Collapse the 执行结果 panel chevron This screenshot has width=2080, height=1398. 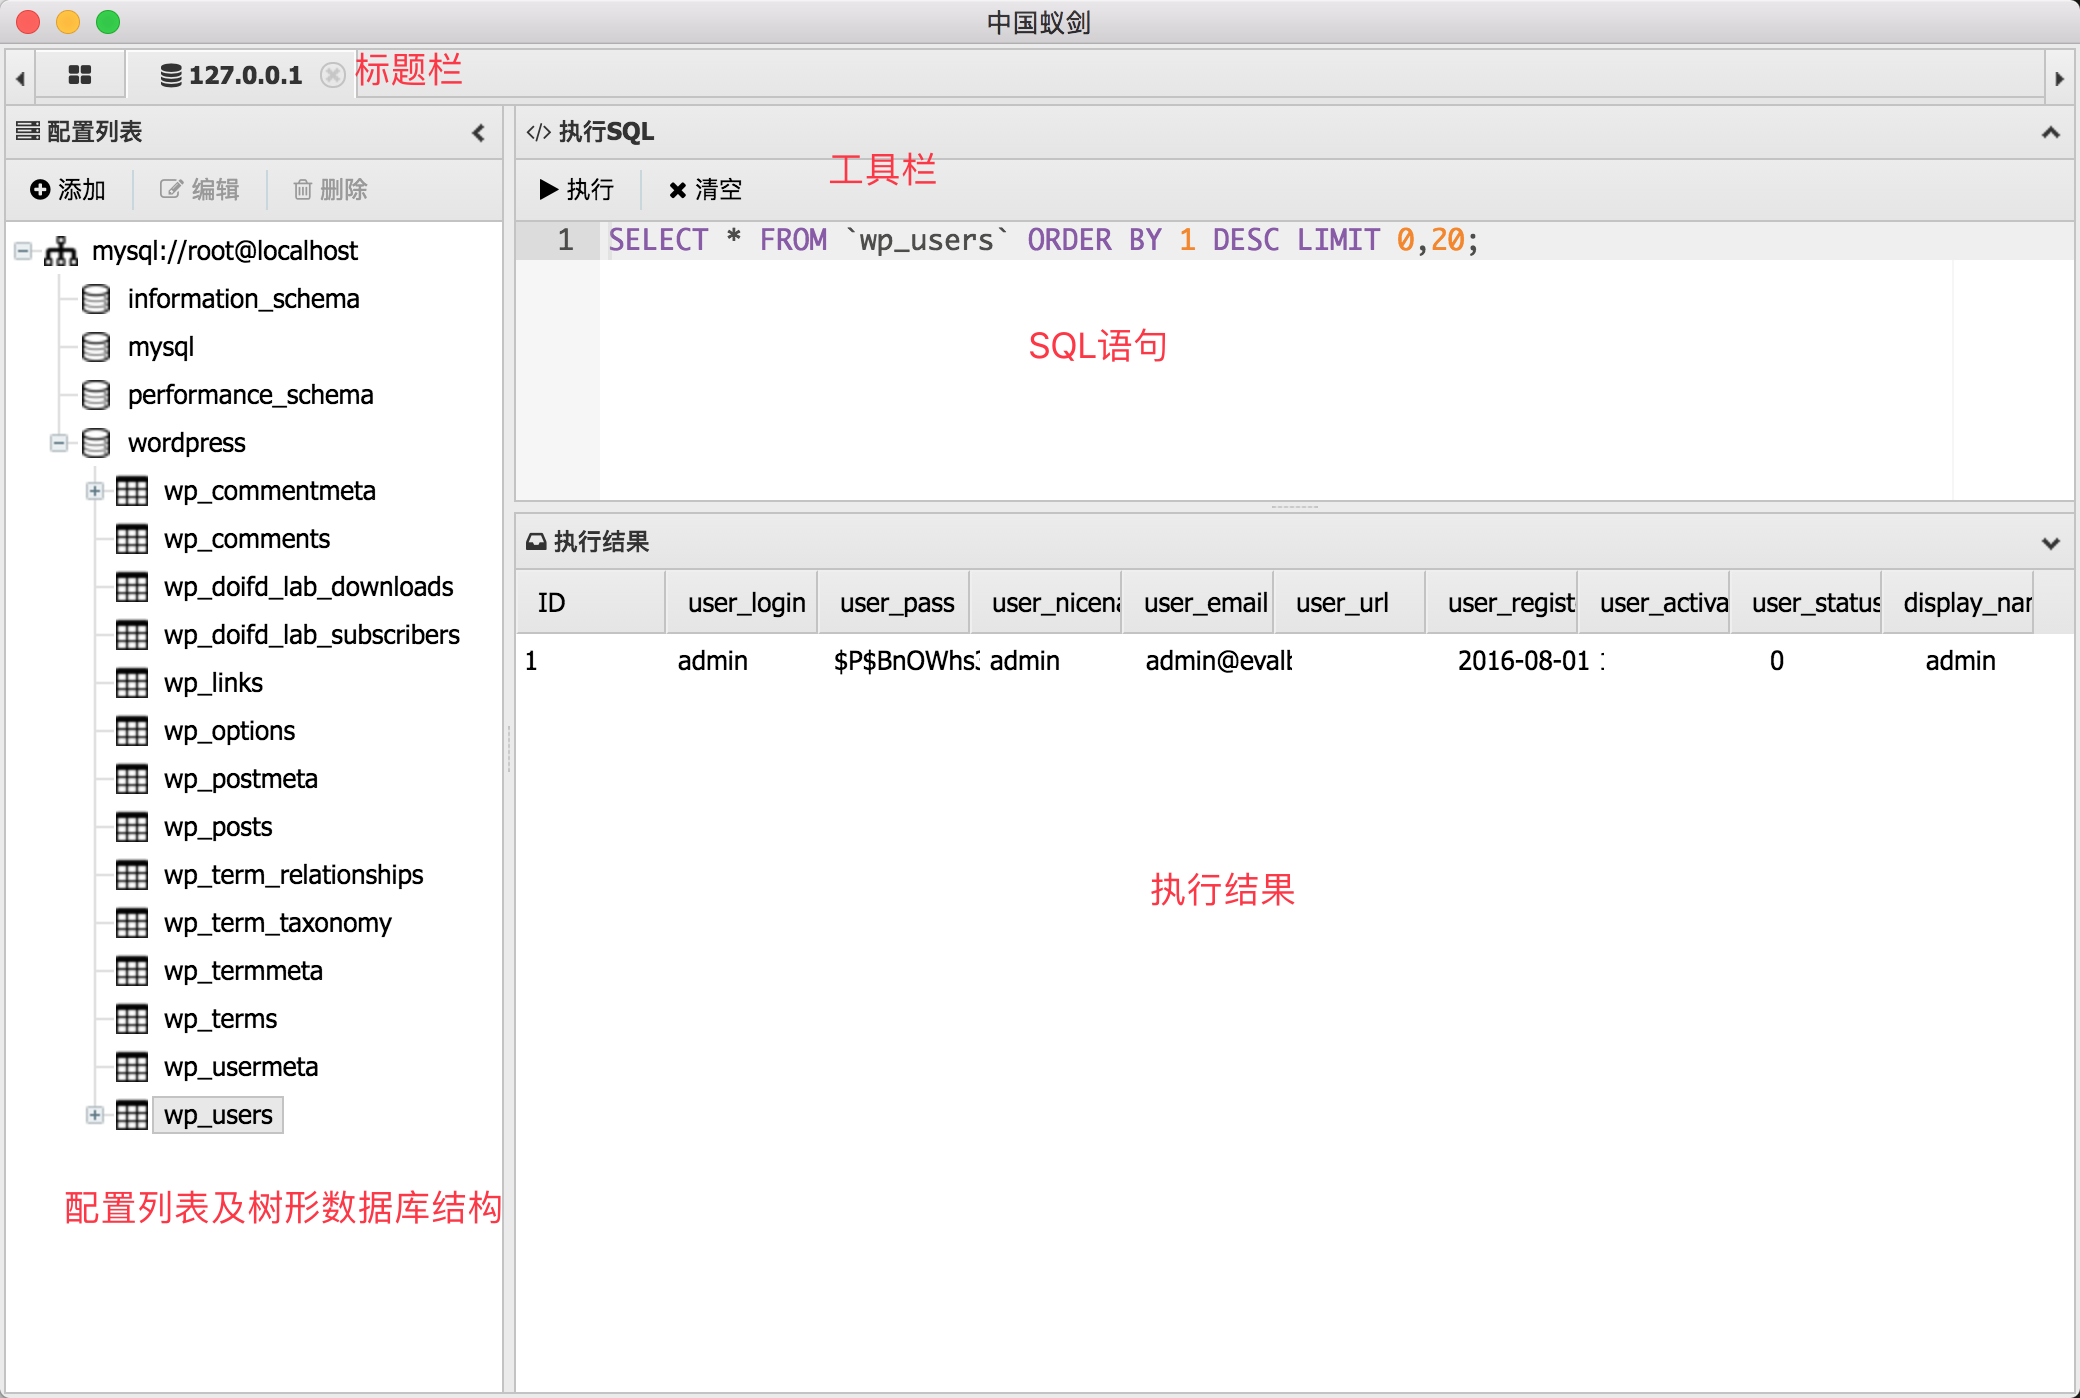[x=2050, y=542]
